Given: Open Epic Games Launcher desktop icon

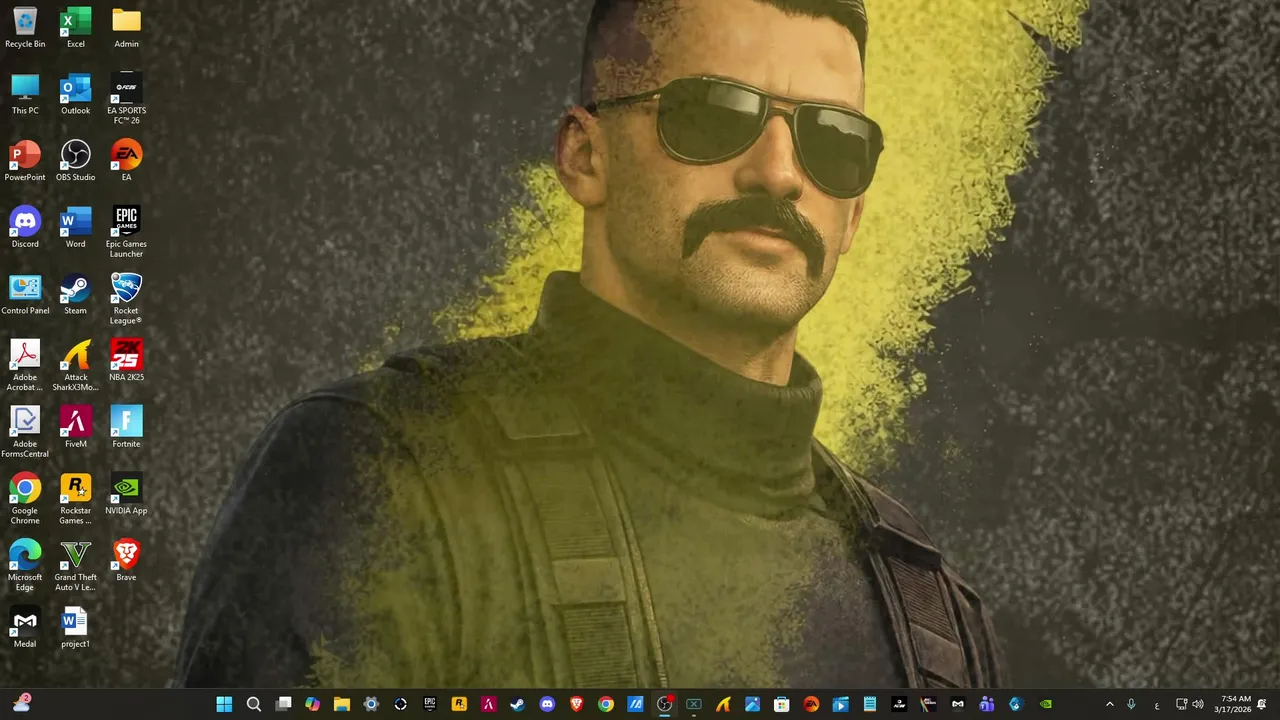Looking at the screenshot, I should click(126, 232).
